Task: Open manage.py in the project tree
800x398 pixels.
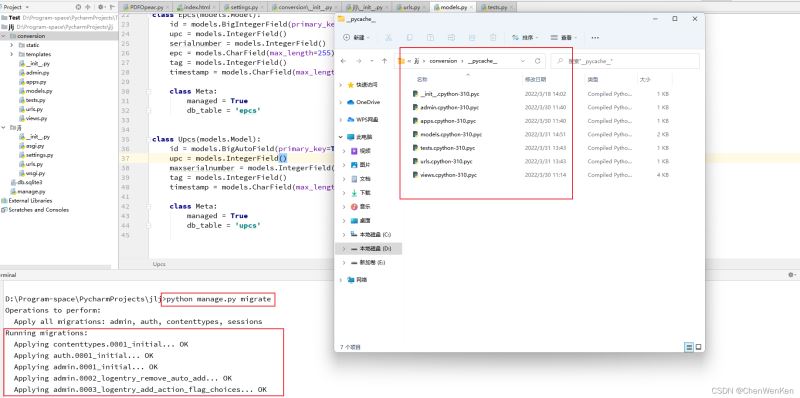Action: [31, 191]
